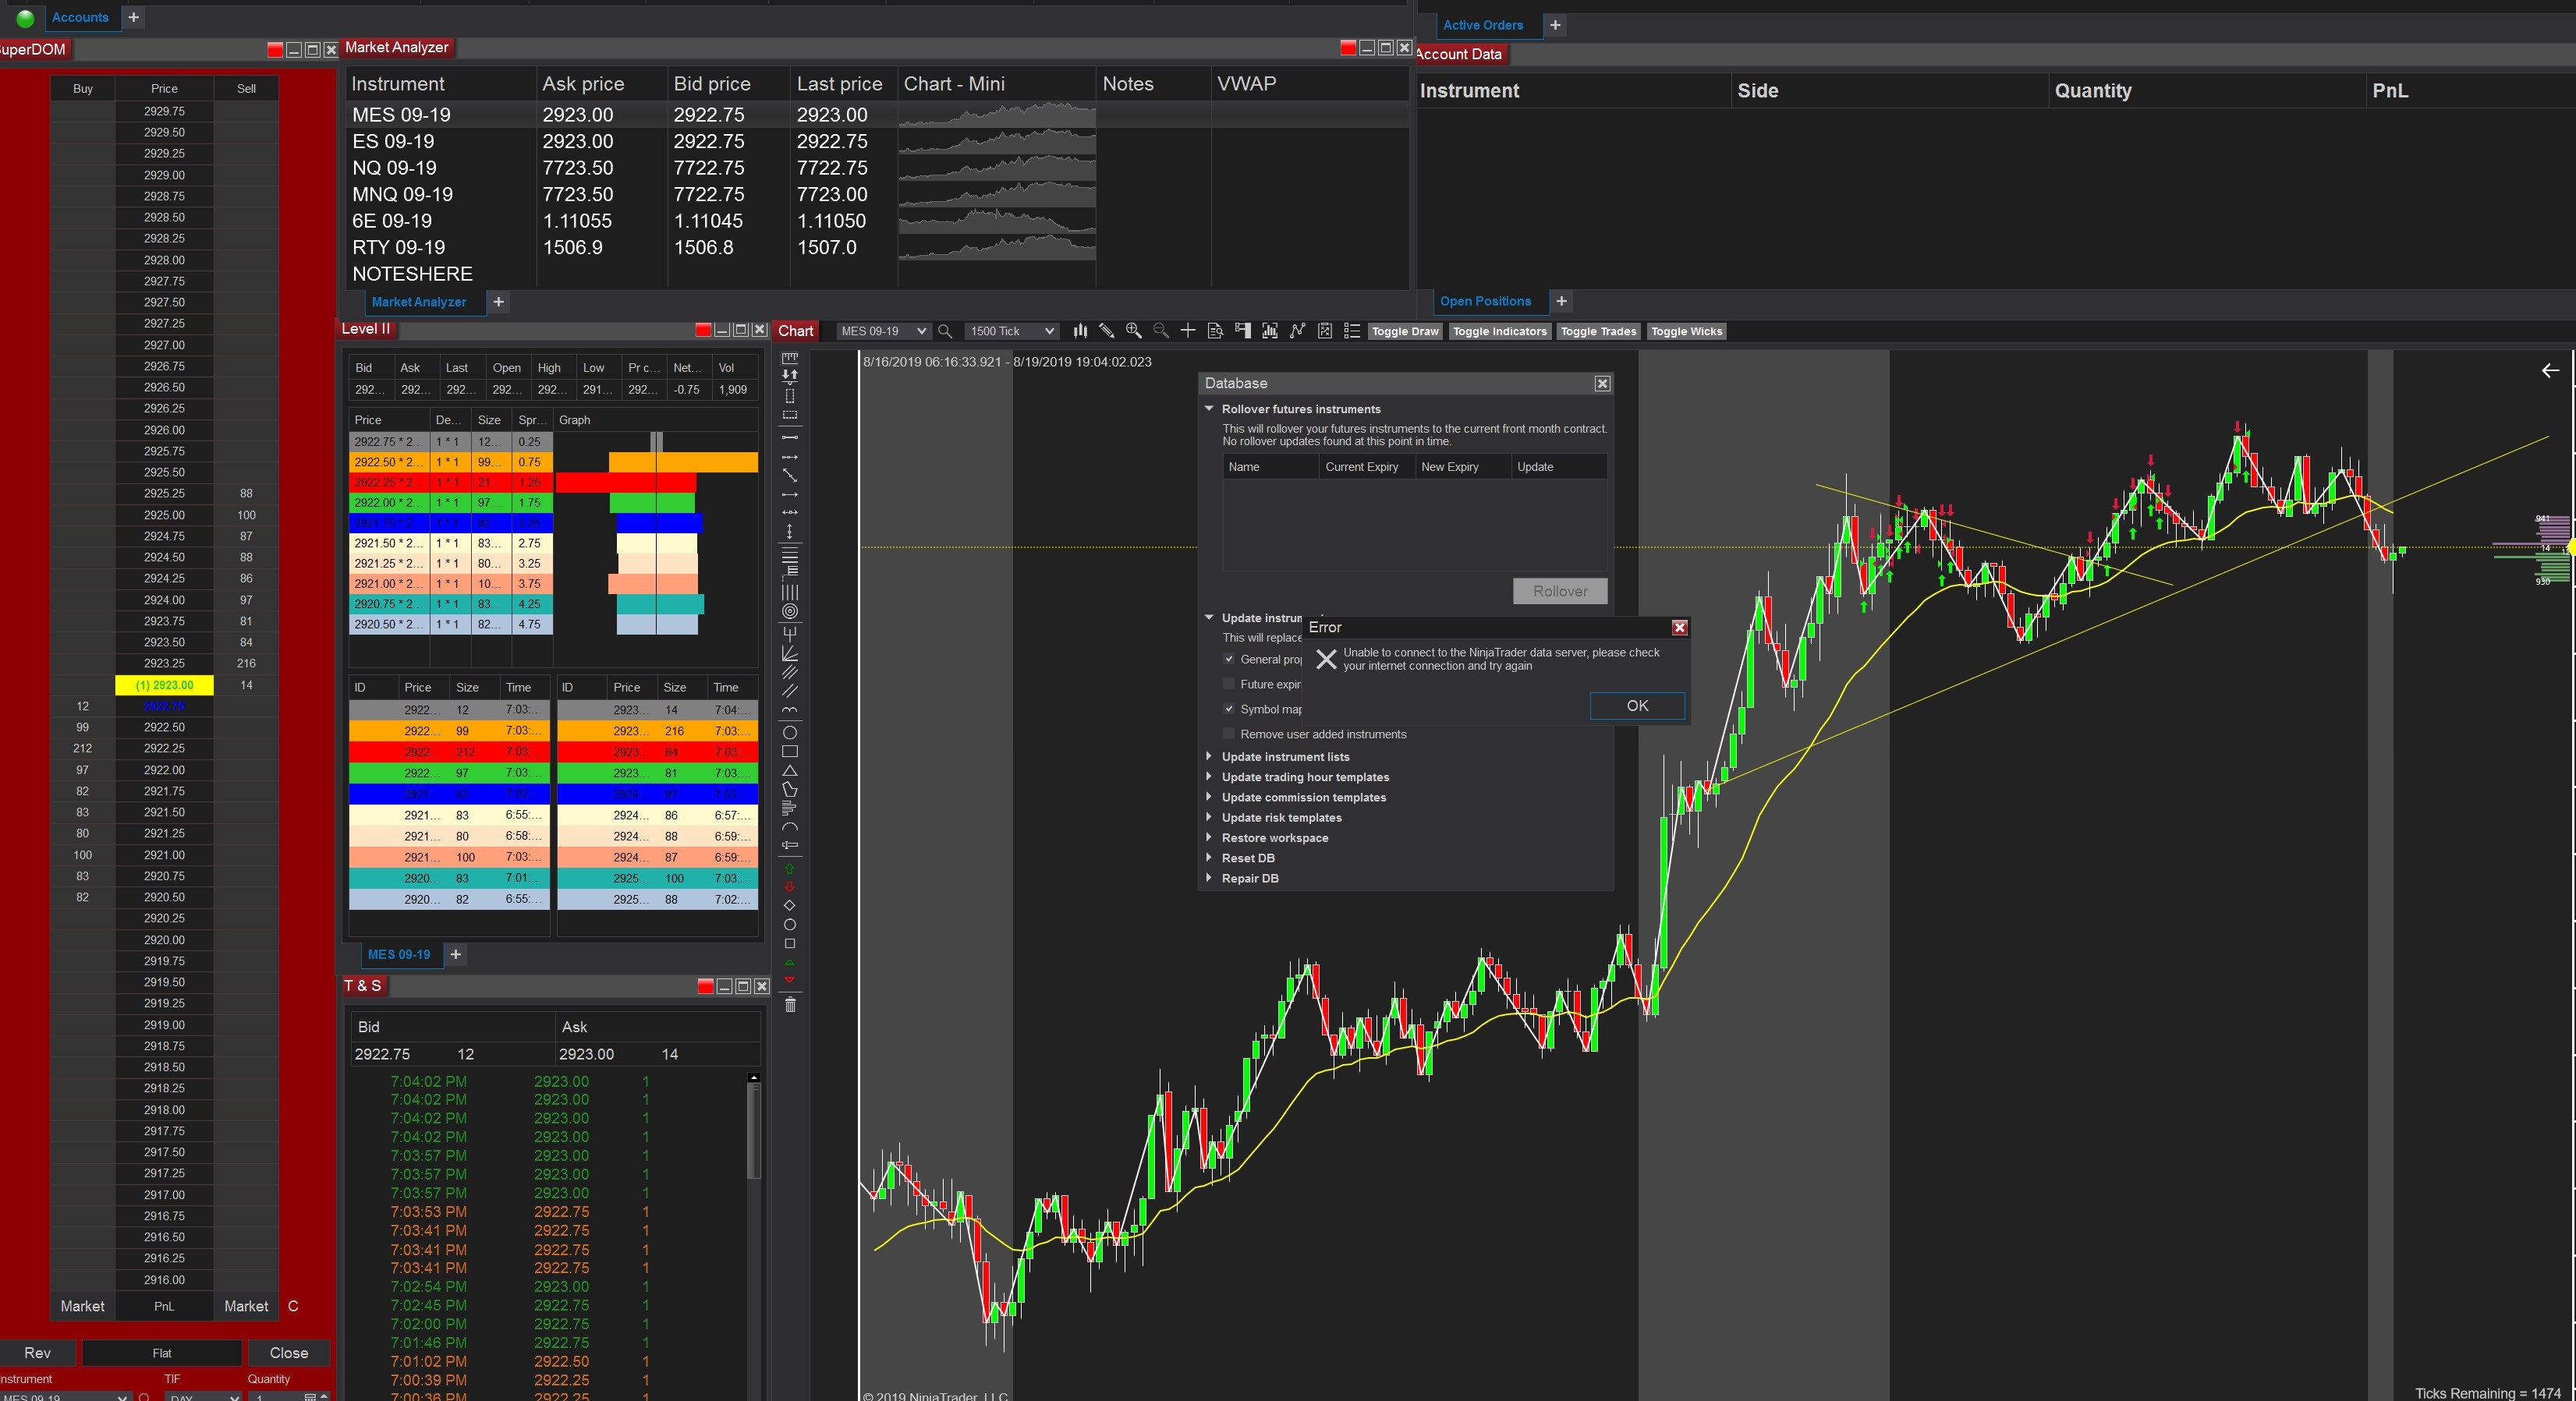Click OK in the Error dialog
Viewport: 2576px width, 1401px height.
tap(1636, 706)
